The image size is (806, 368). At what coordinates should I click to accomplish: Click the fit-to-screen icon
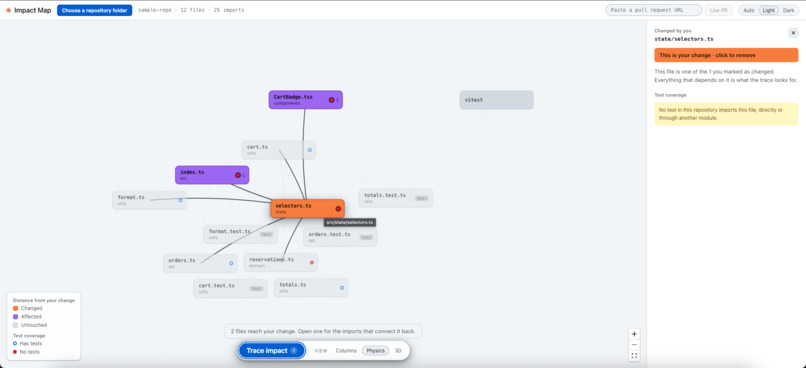(x=634, y=356)
